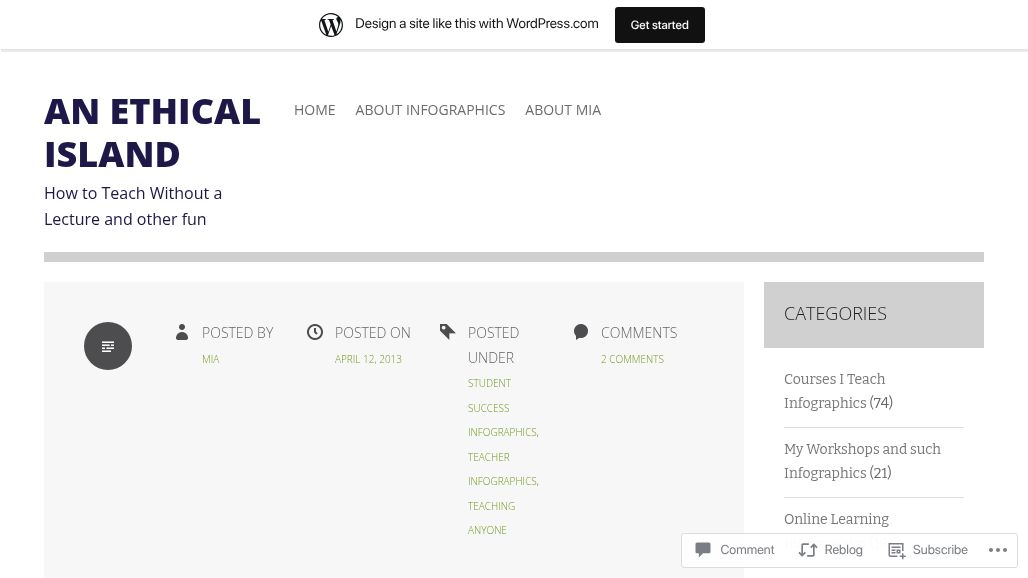The height and width of the screenshot is (578, 1028).
Task: Click the author person icon
Action: point(182,332)
